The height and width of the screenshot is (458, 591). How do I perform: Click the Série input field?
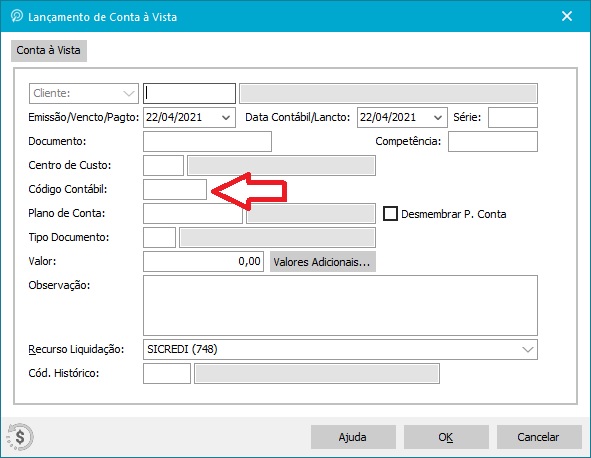513,118
